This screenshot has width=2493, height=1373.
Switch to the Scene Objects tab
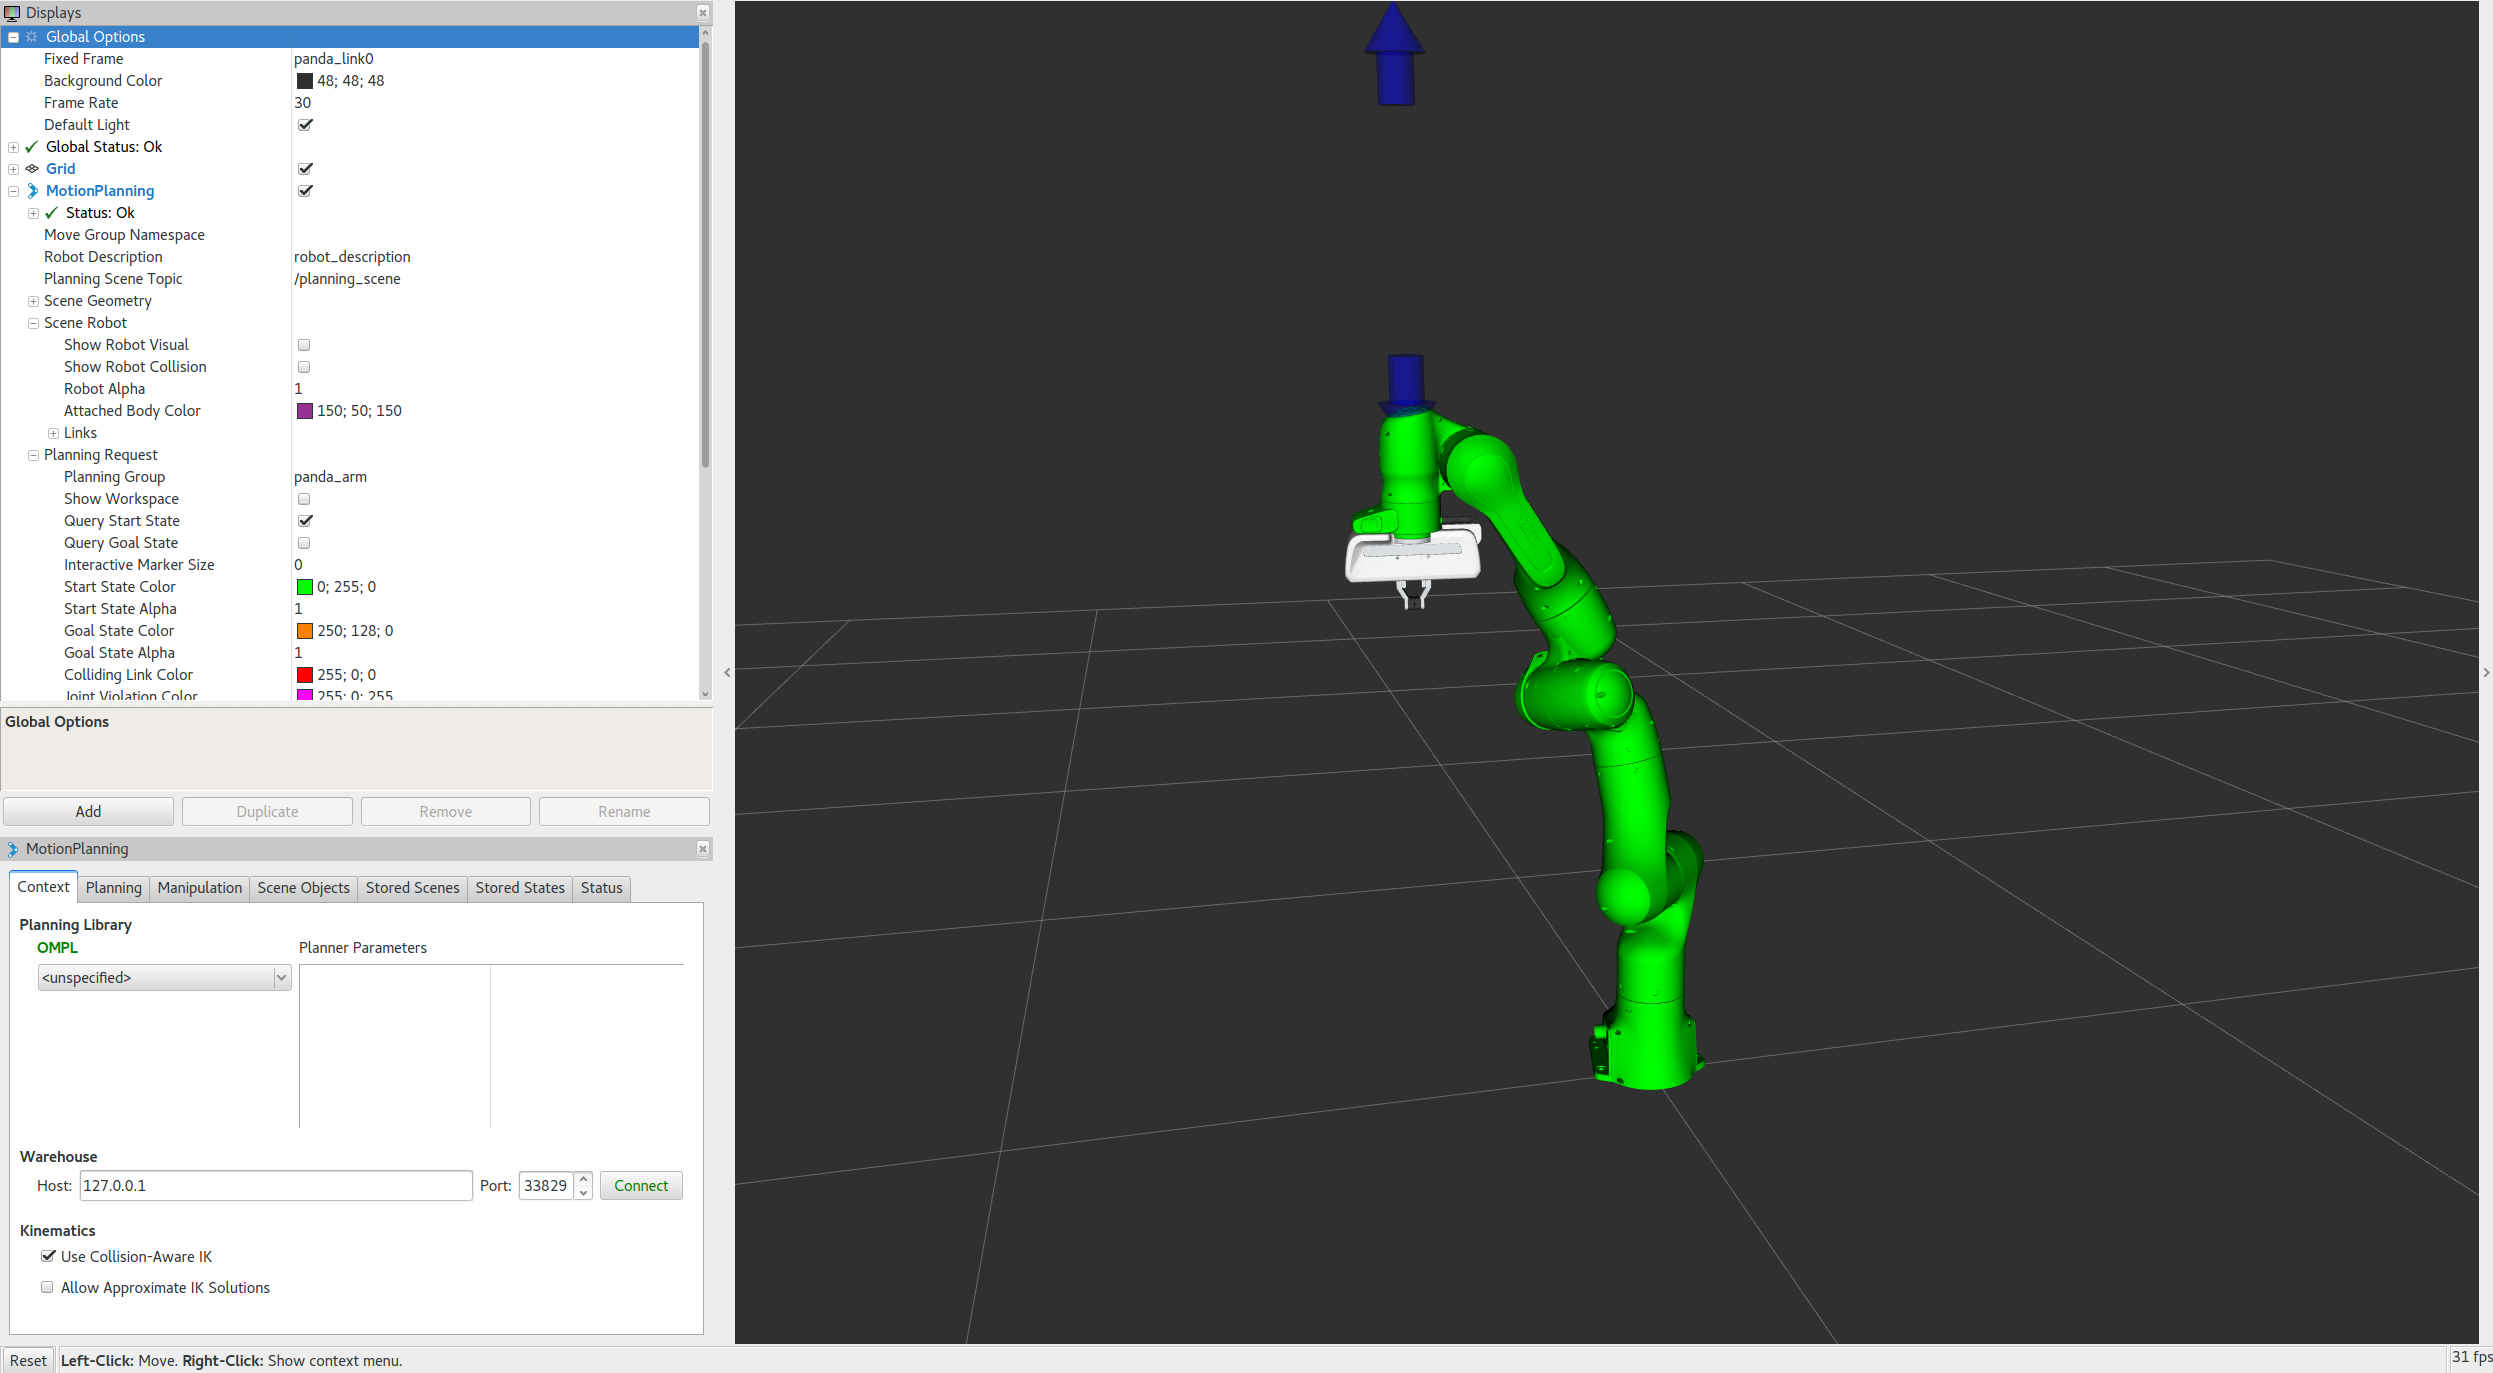(x=301, y=886)
